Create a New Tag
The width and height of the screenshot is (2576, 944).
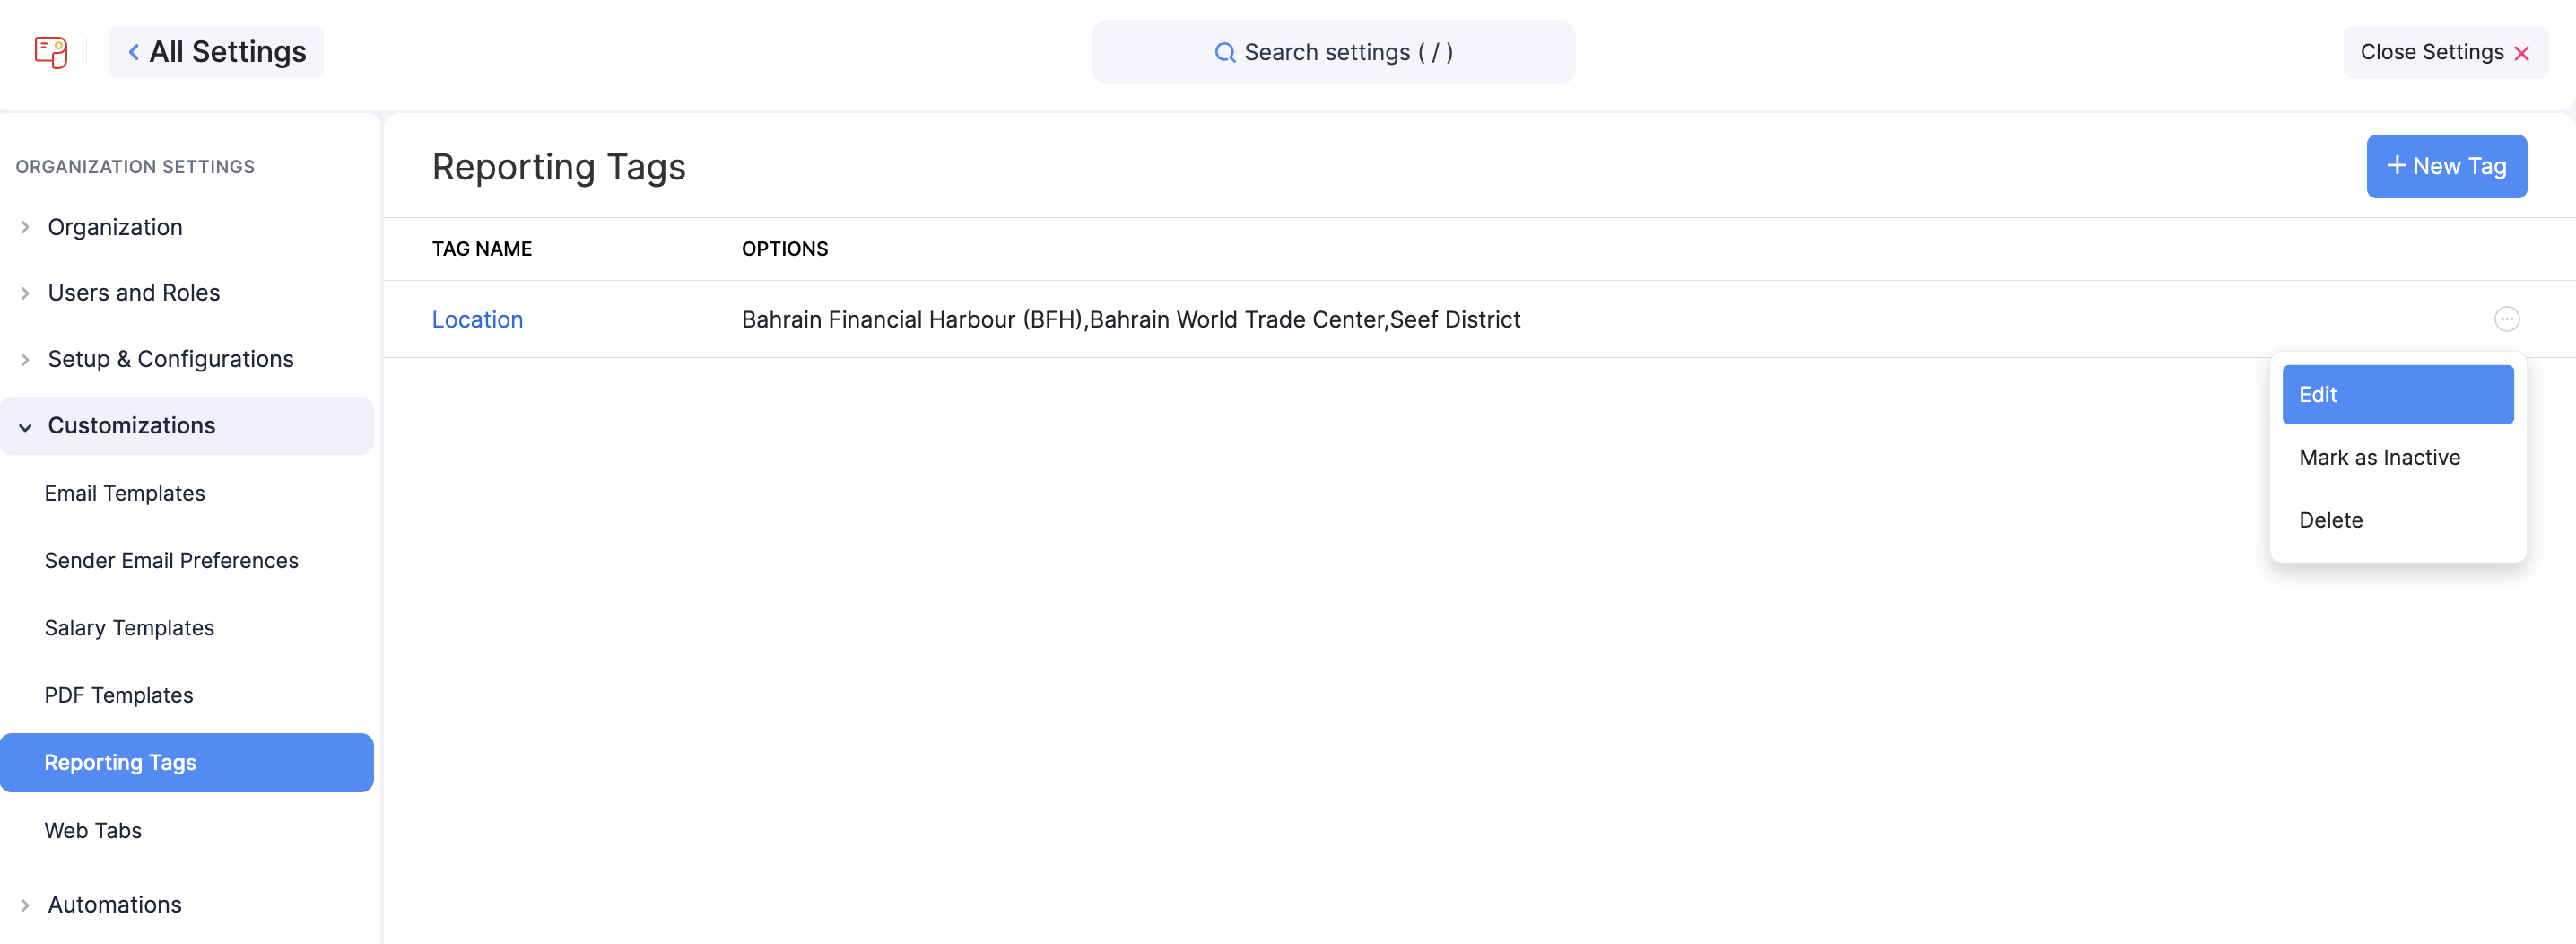(2446, 166)
